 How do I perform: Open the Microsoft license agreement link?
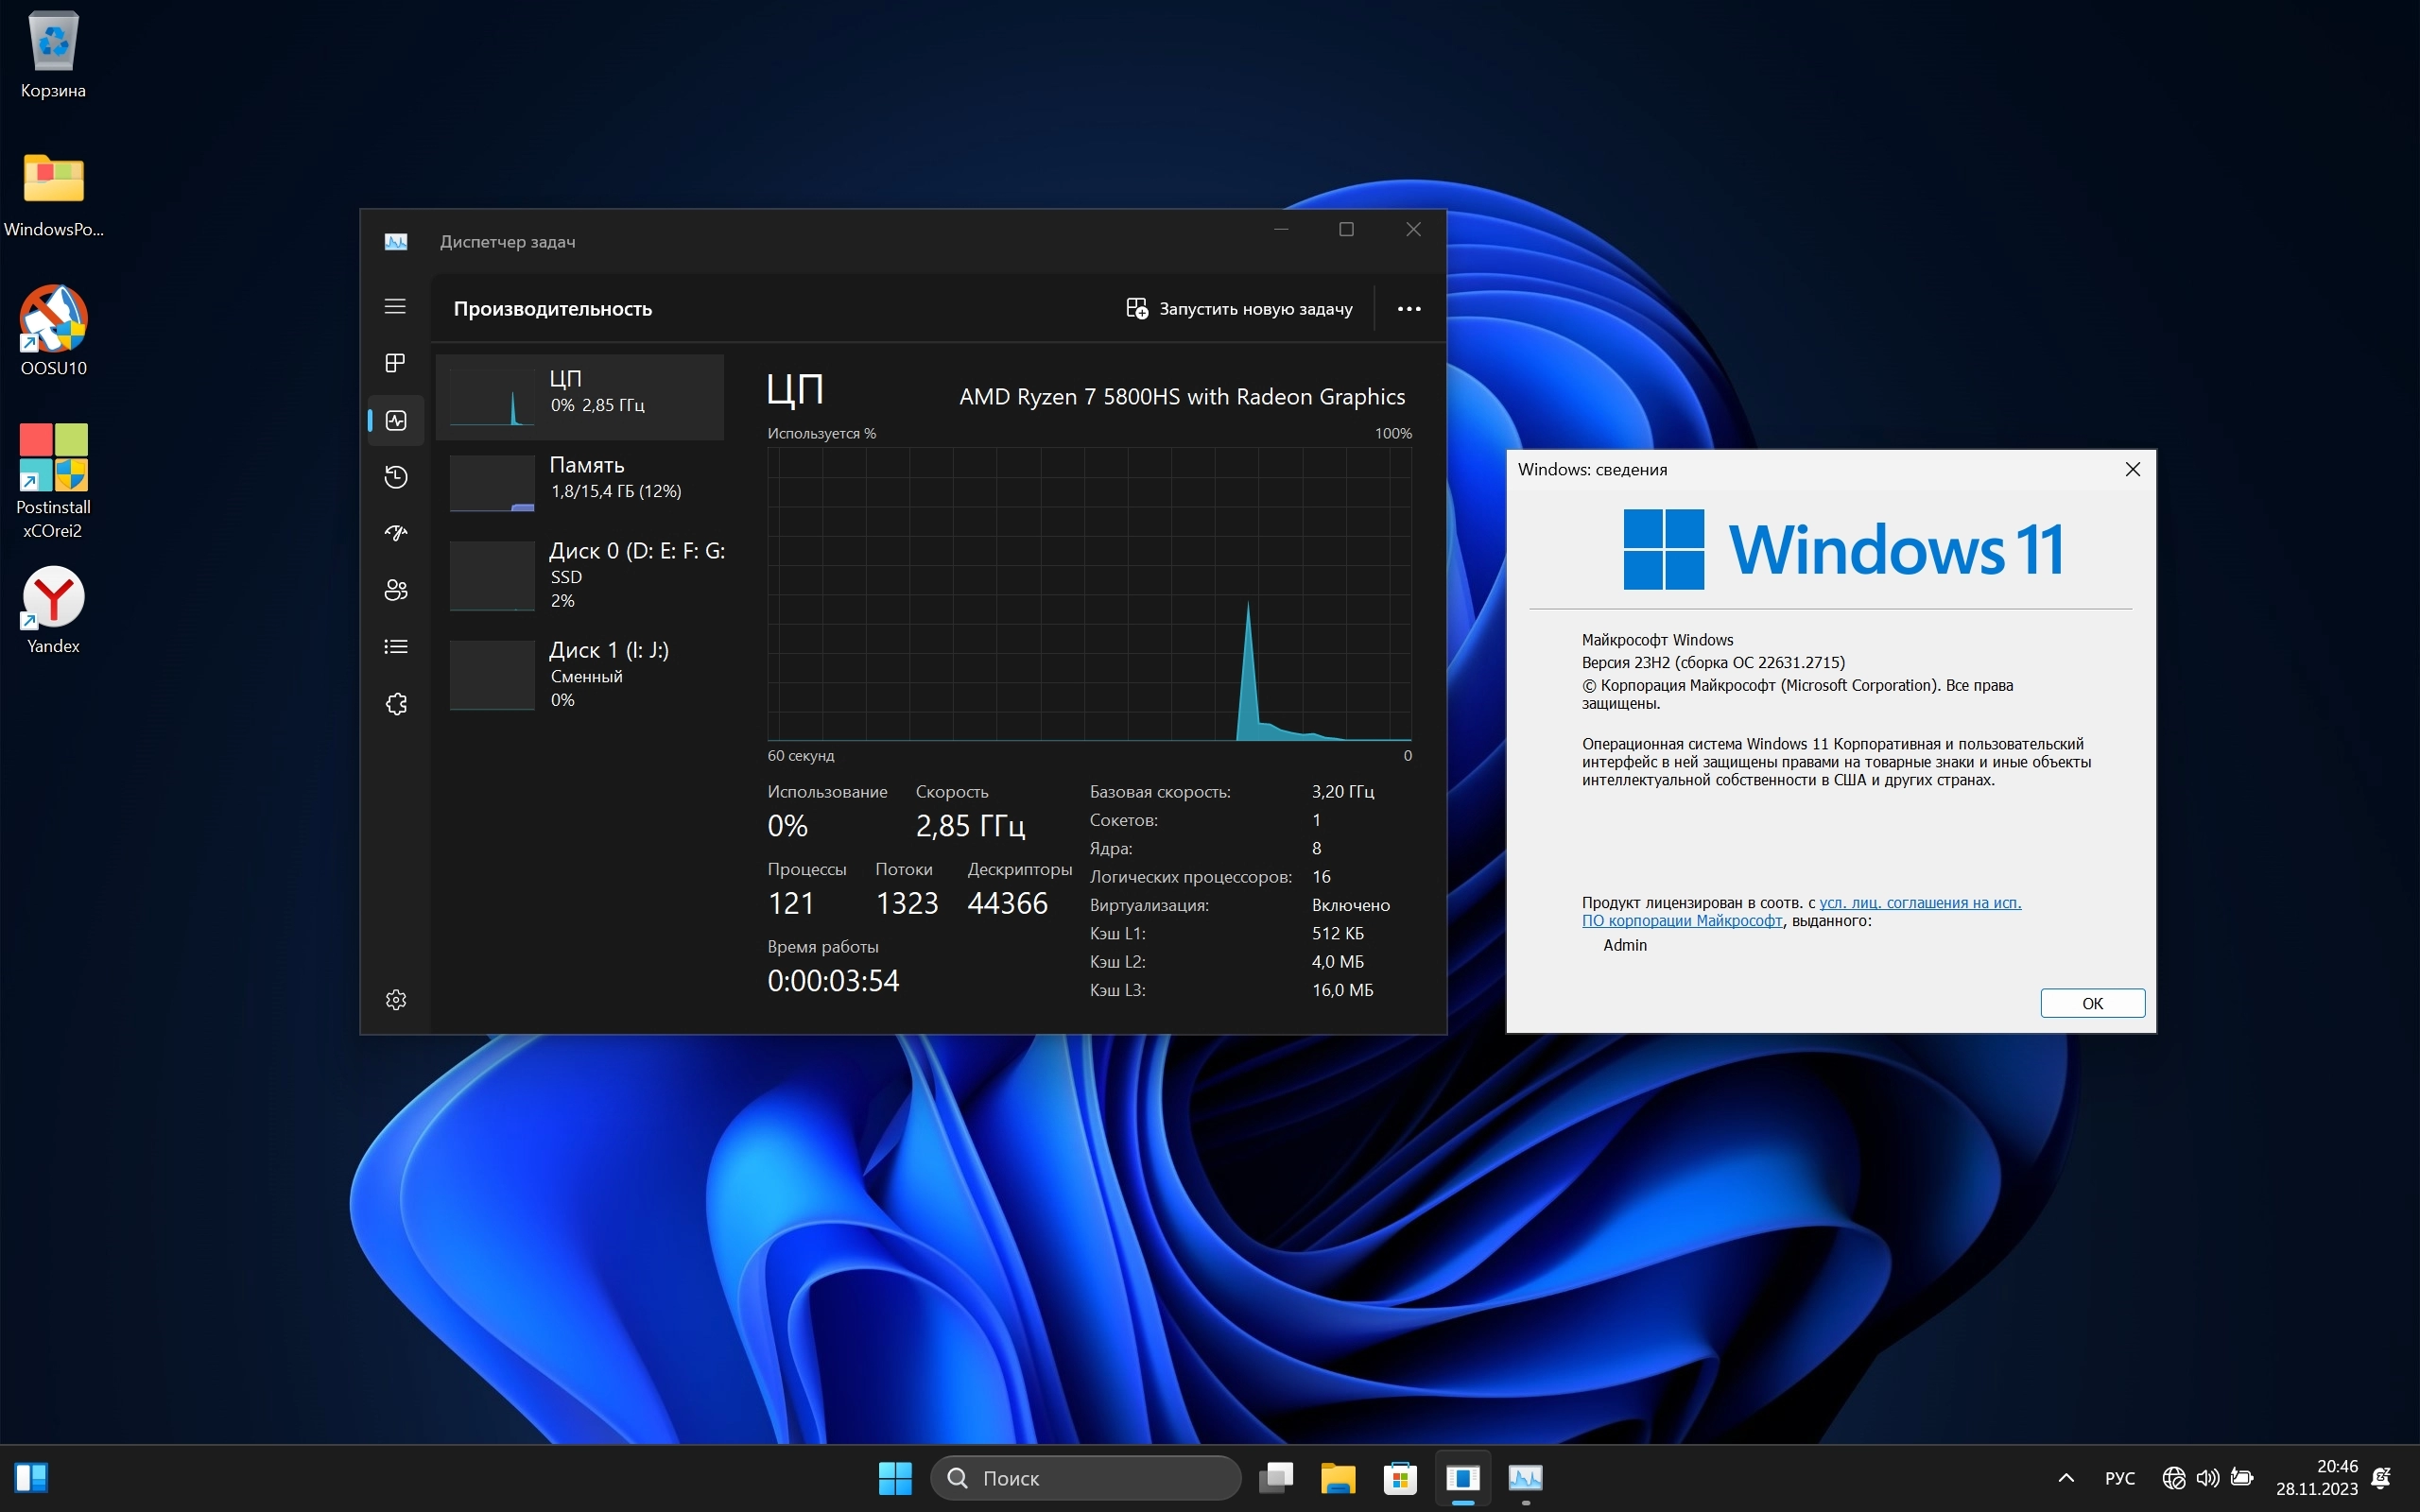coord(1919,903)
